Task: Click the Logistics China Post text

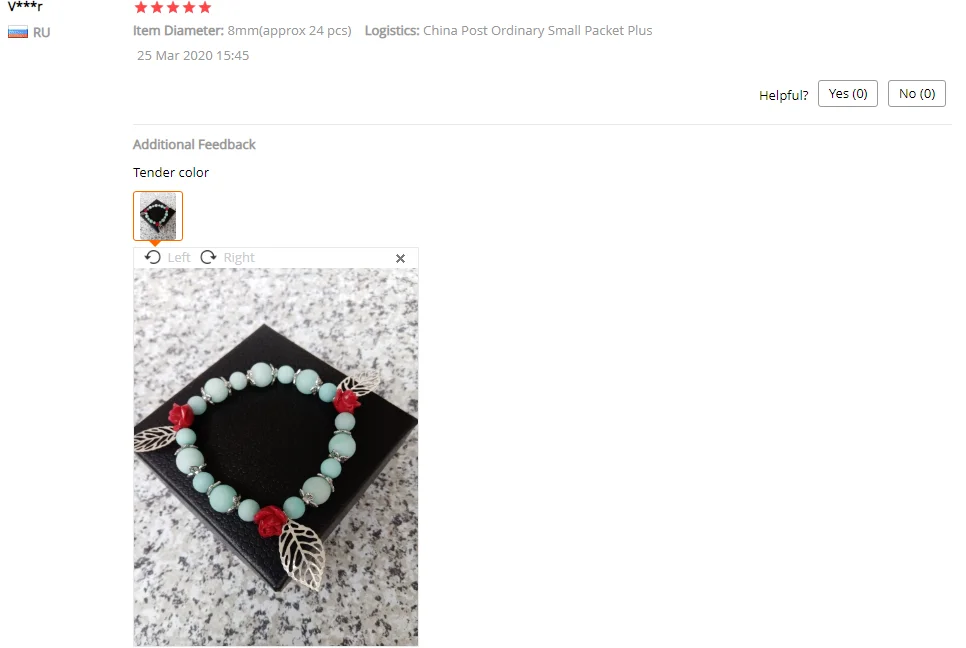Action: (x=508, y=31)
